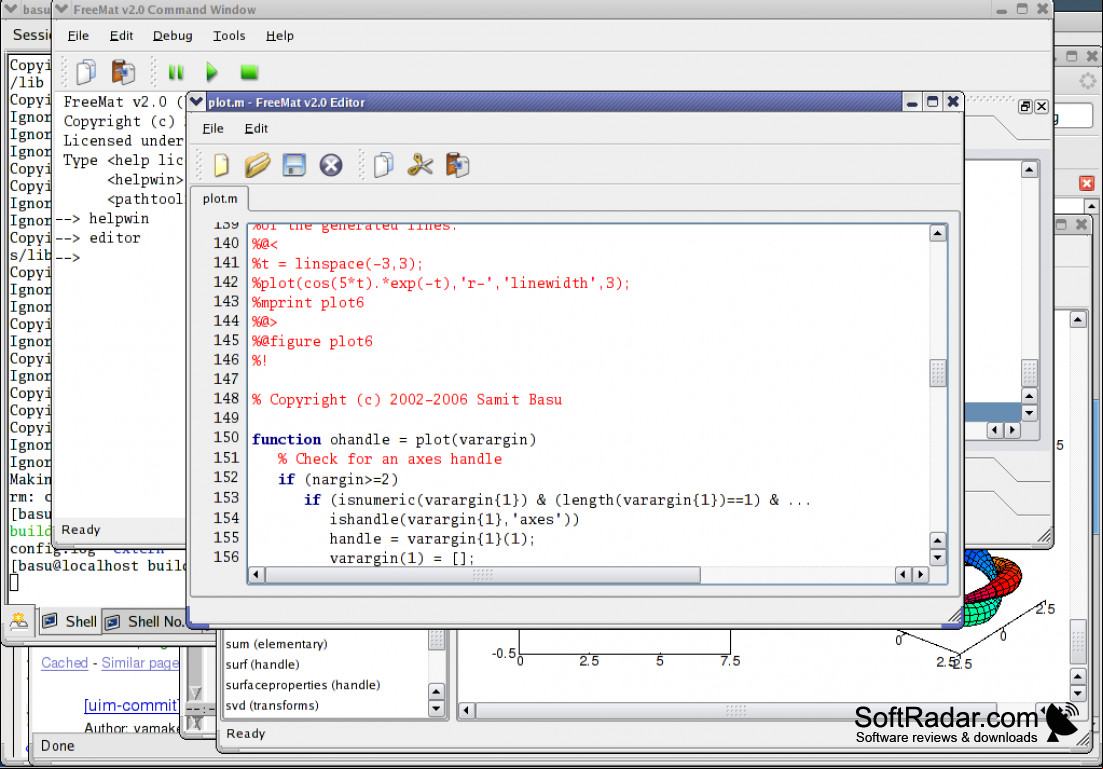Click the '% Check for an axes handle' comment
This screenshot has width=1103, height=769.
tap(390, 459)
